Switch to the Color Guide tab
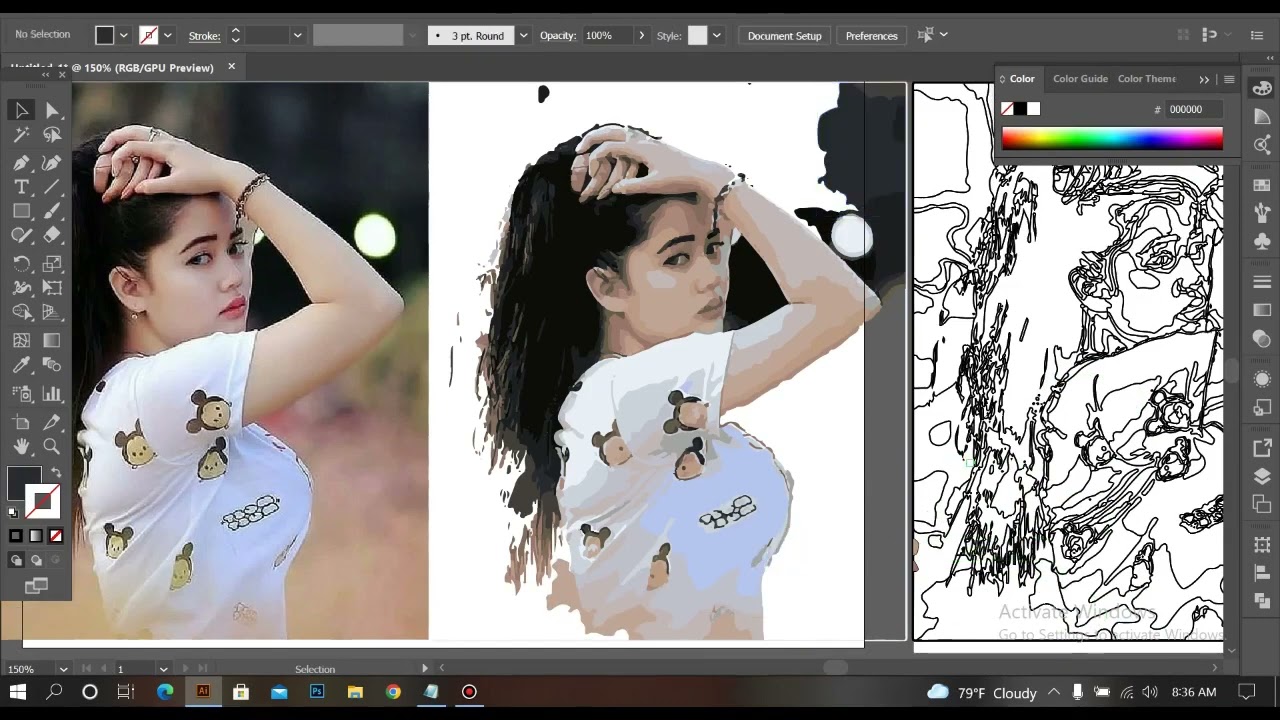 coord(1080,79)
